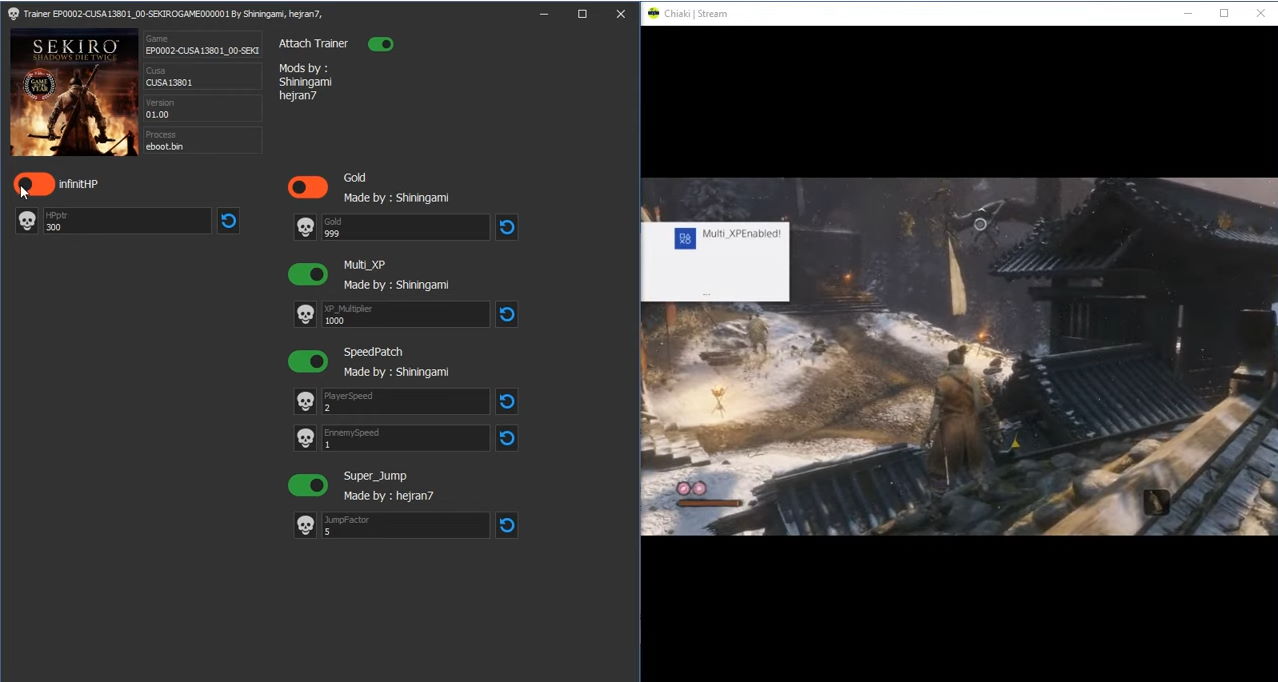The image size is (1278, 682).
Task: Reset the XP_Multiplier value with refresh icon
Action: pos(507,314)
